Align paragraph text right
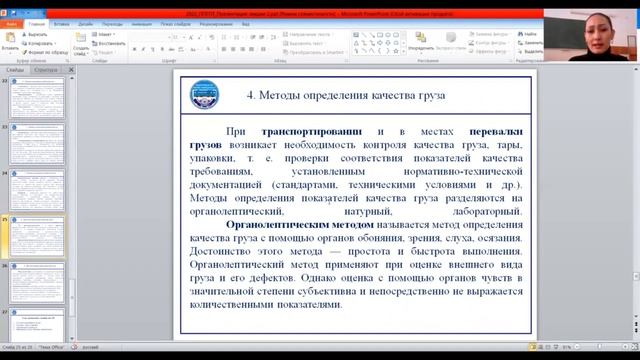The width and height of the screenshot is (640, 360). pos(242,49)
